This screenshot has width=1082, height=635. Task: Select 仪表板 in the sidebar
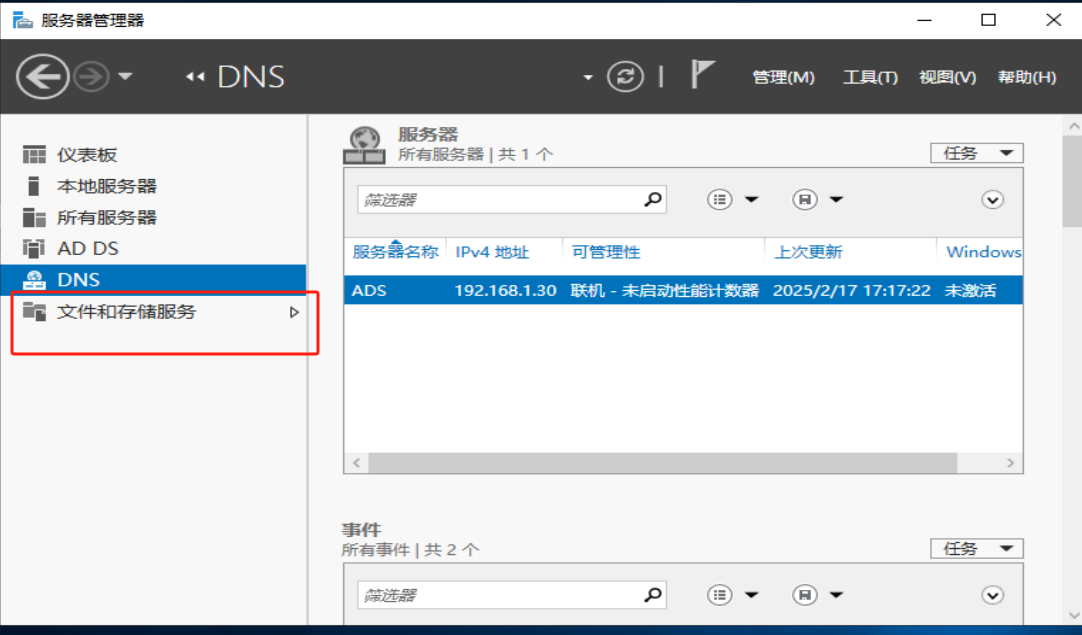(x=153, y=155)
